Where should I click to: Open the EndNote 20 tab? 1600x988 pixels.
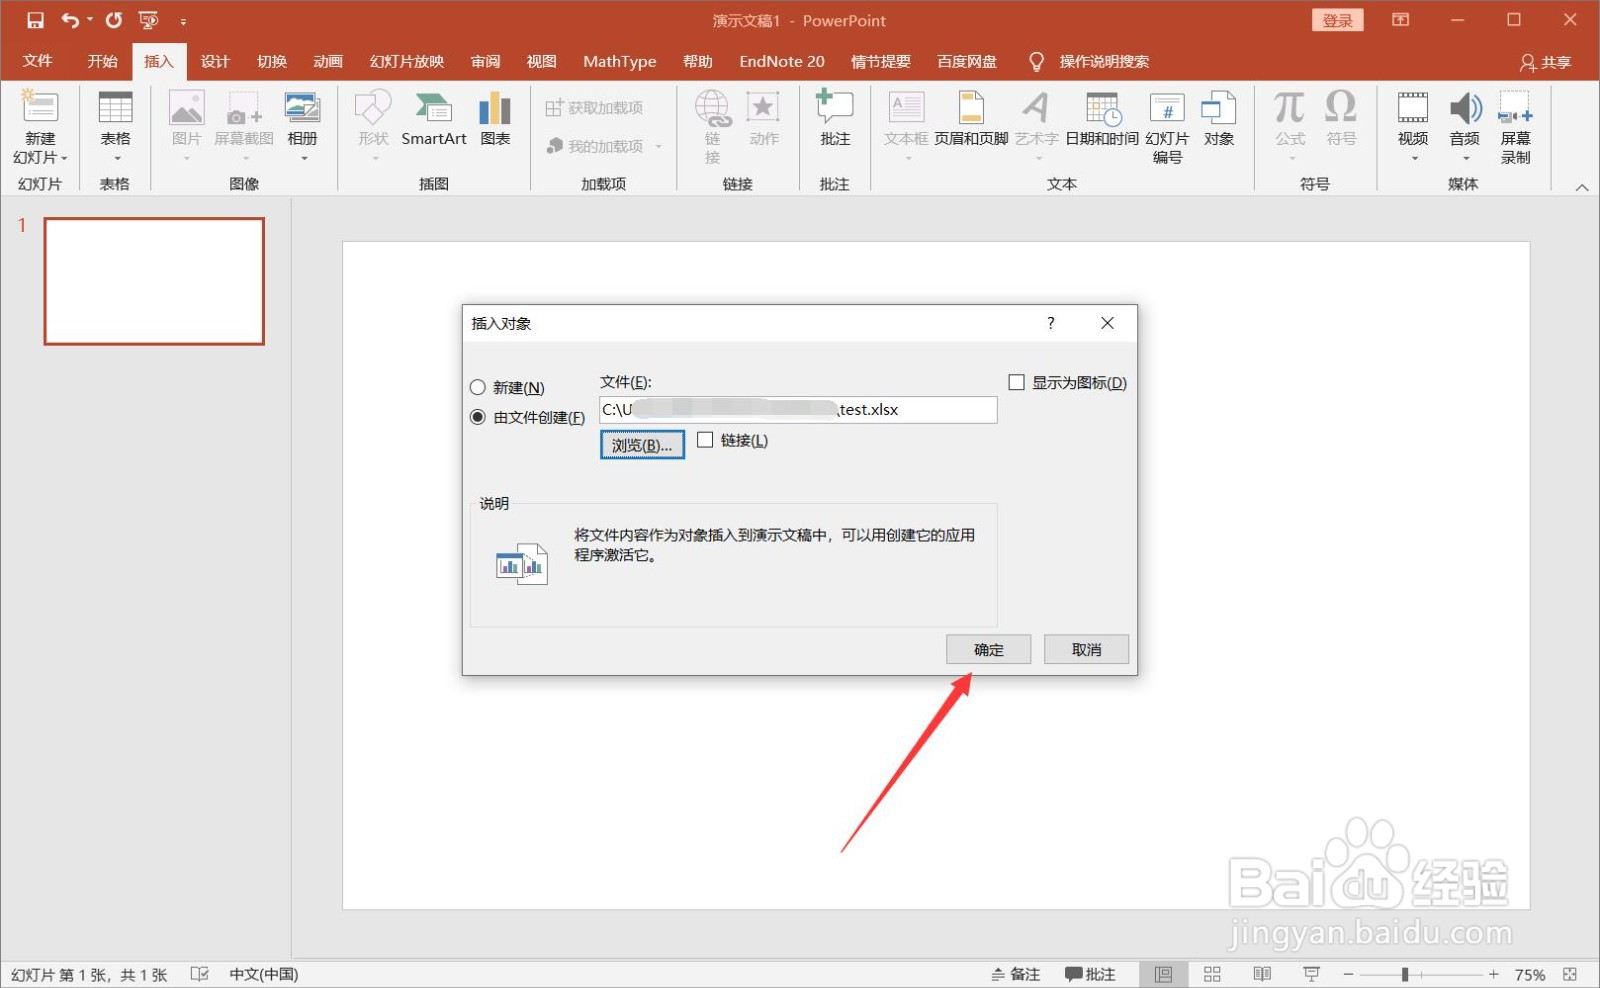click(782, 61)
